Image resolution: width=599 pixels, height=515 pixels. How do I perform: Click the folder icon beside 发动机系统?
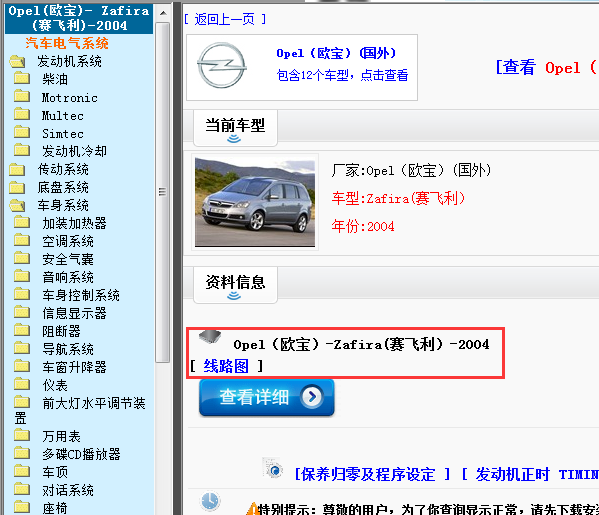(x=17, y=61)
